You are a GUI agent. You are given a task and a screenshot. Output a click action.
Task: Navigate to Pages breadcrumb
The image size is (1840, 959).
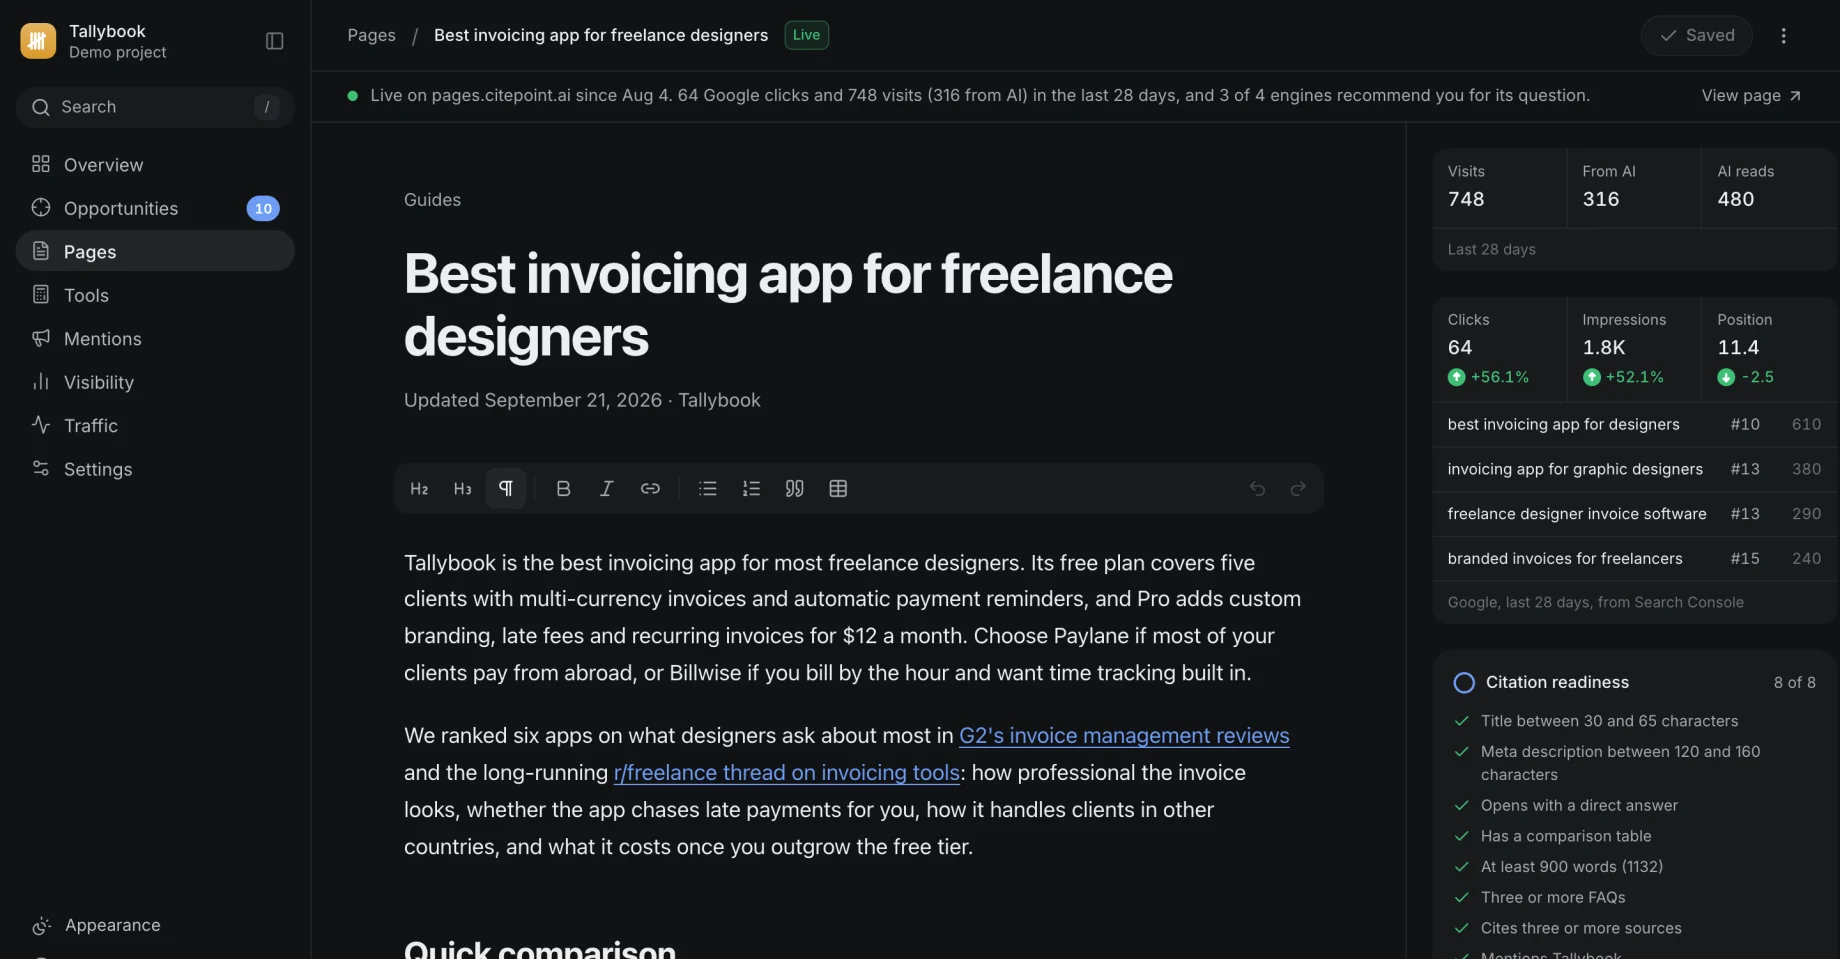(372, 35)
